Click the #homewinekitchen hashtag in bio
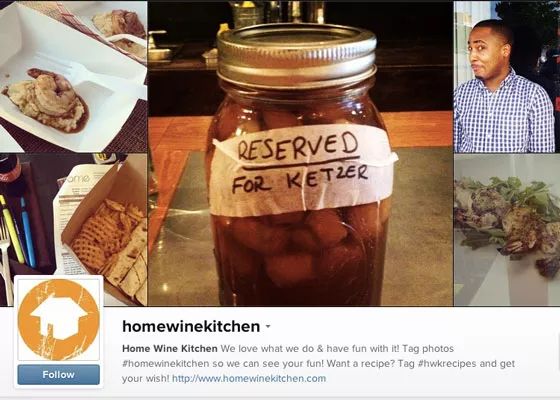Viewport: 560px width, 400px height. point(166,364)
